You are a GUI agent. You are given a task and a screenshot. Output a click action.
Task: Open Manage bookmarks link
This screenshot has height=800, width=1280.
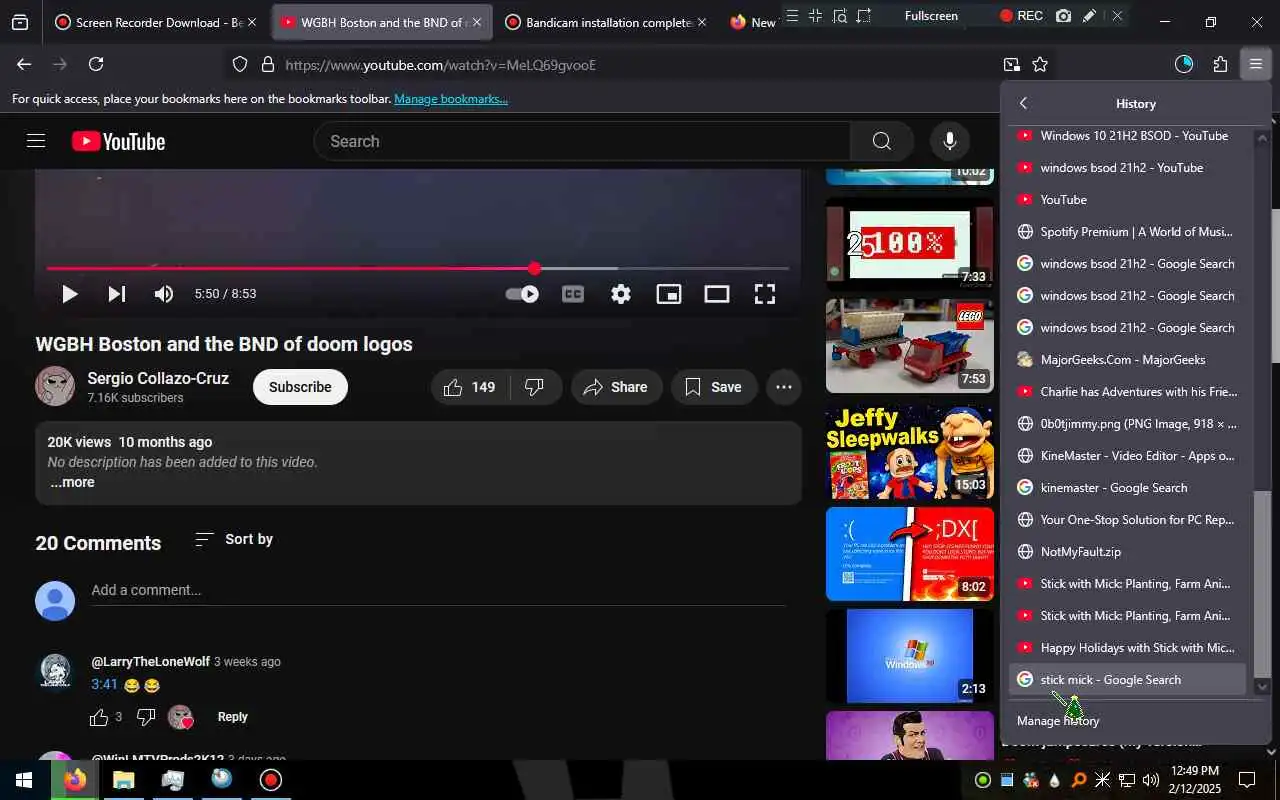(x=451, y=99)
